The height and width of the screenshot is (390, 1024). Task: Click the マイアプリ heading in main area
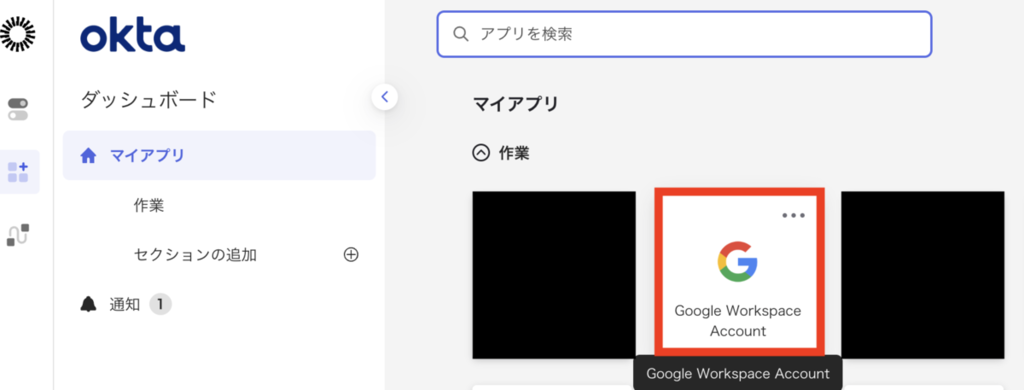[515, 104]
